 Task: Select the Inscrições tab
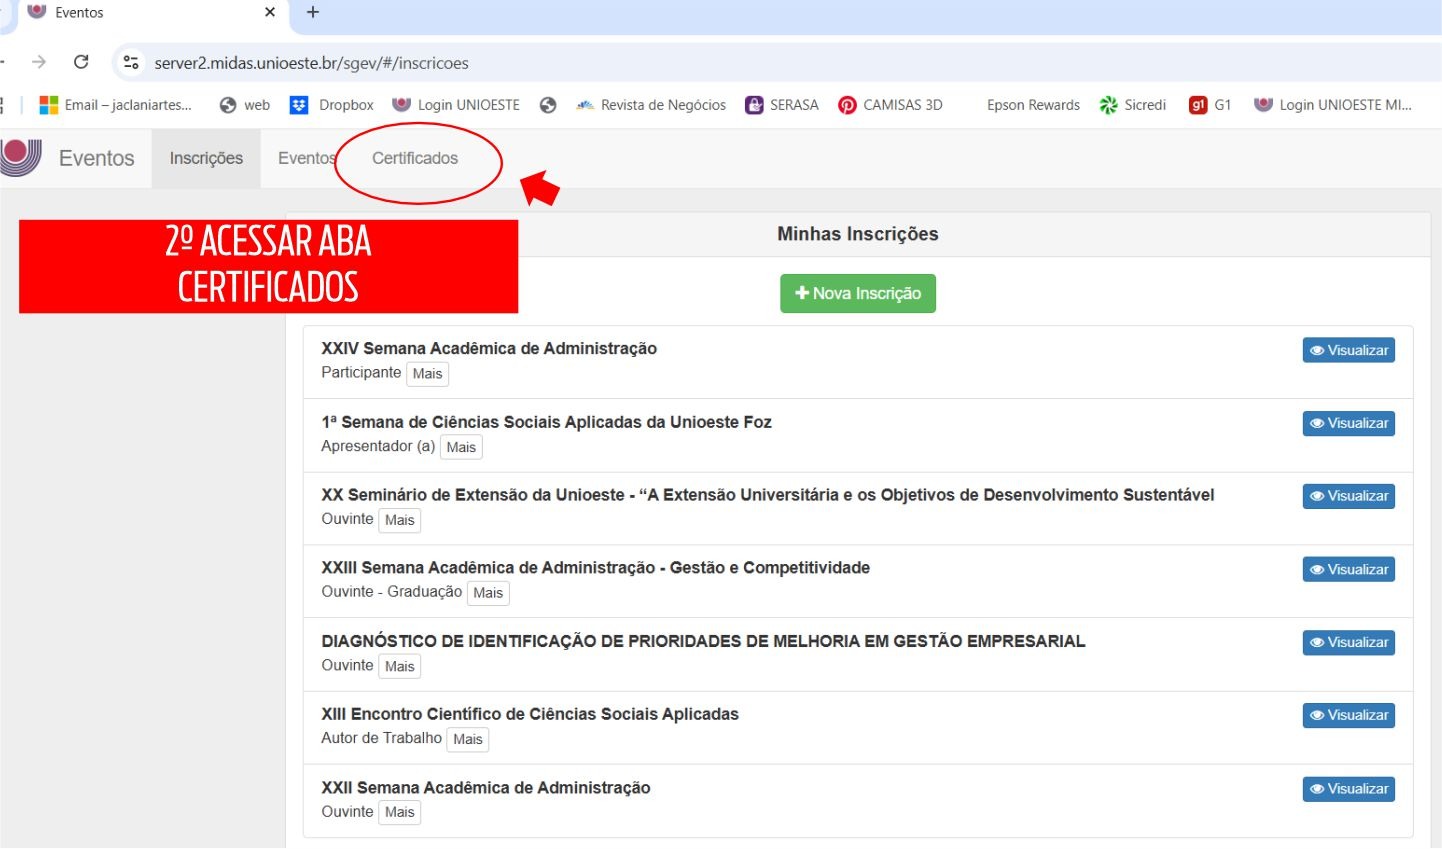[206, 158]
